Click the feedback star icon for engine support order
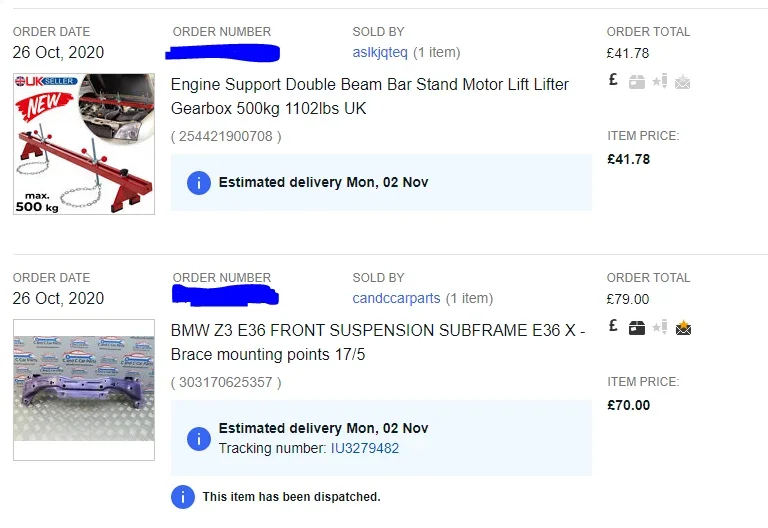Screen dimensions: 768x528 [660, 81]
